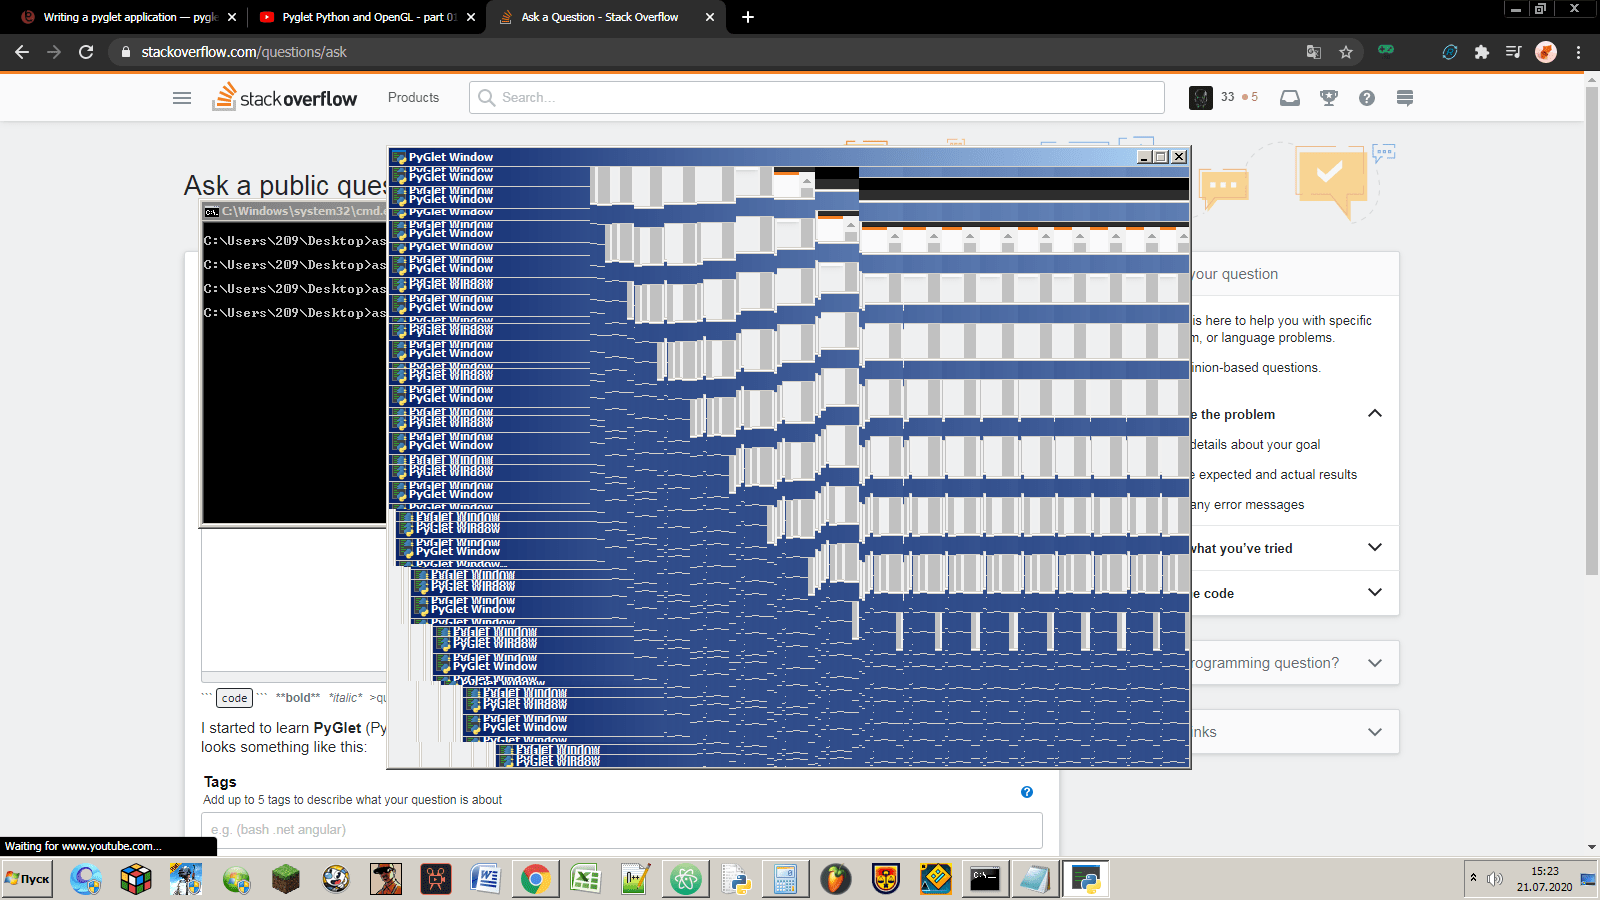Switch to the Python window on the taskbar

tap(1085, 879)
